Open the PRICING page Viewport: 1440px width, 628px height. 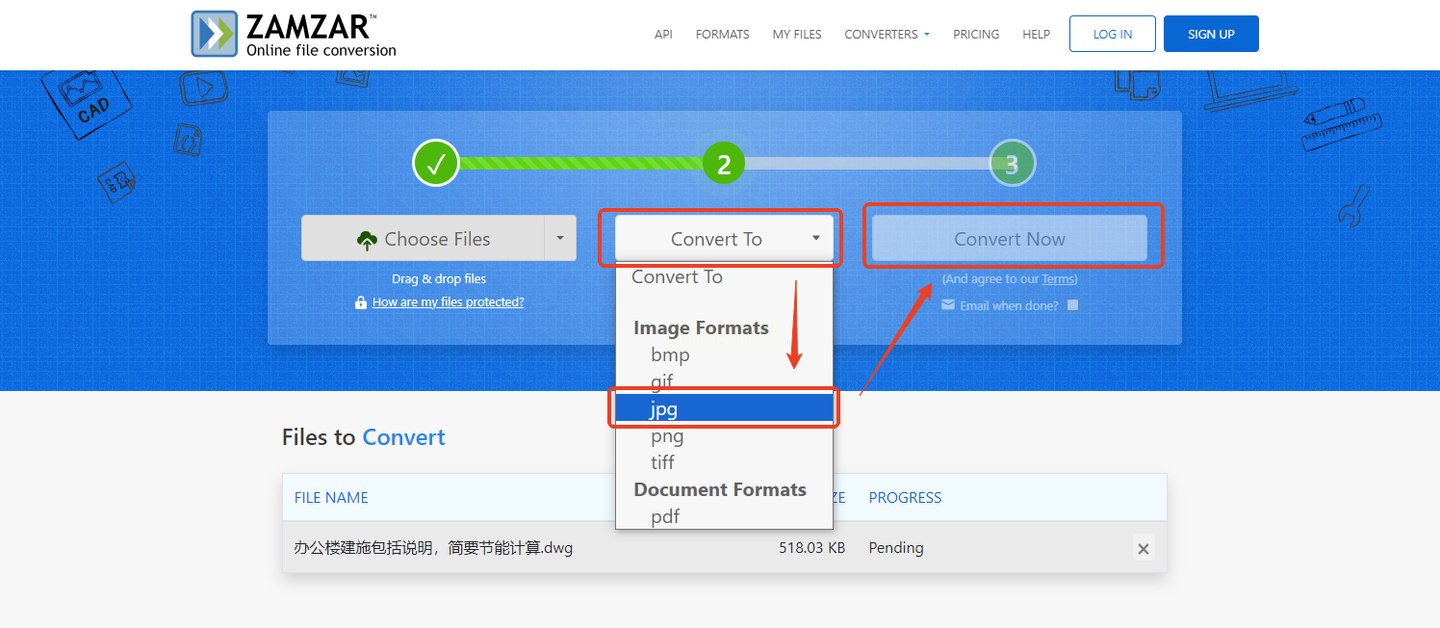[976, 34]
